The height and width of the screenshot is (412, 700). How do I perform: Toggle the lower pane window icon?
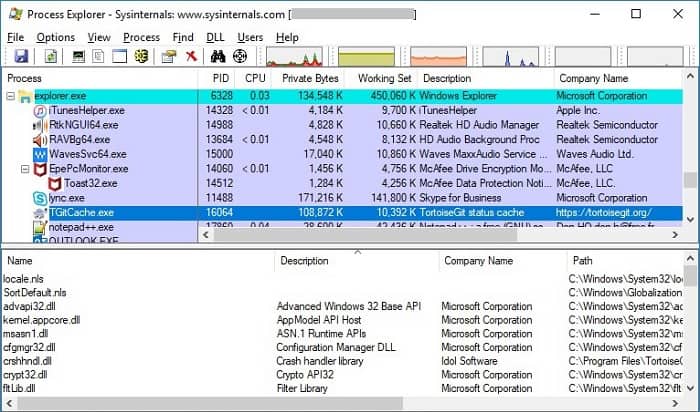119,56
